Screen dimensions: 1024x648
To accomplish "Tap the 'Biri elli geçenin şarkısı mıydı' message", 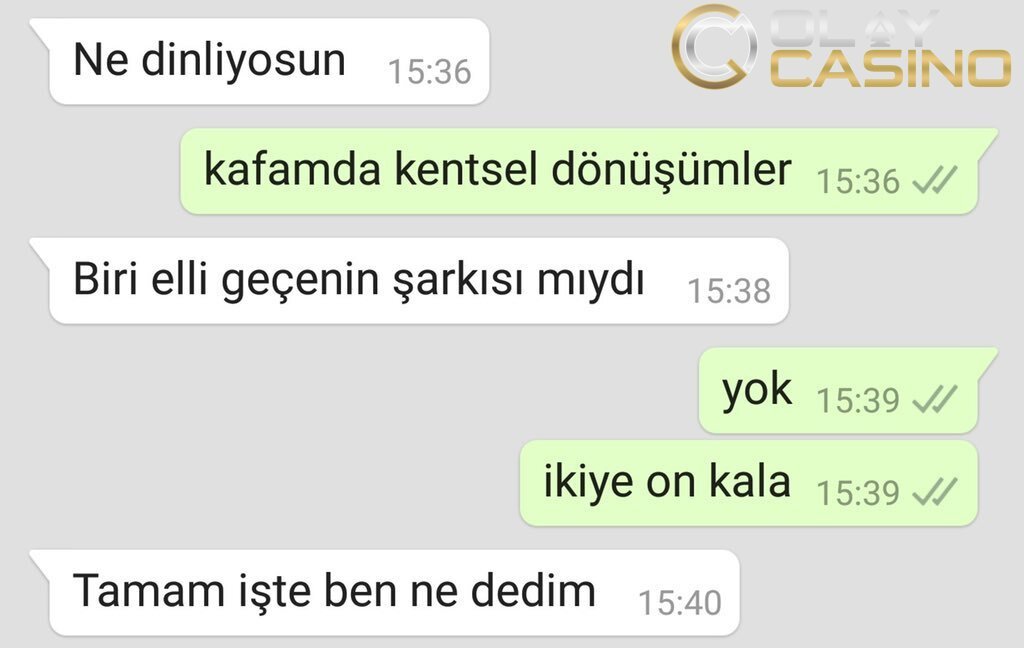I will click(x=419, y=281).
